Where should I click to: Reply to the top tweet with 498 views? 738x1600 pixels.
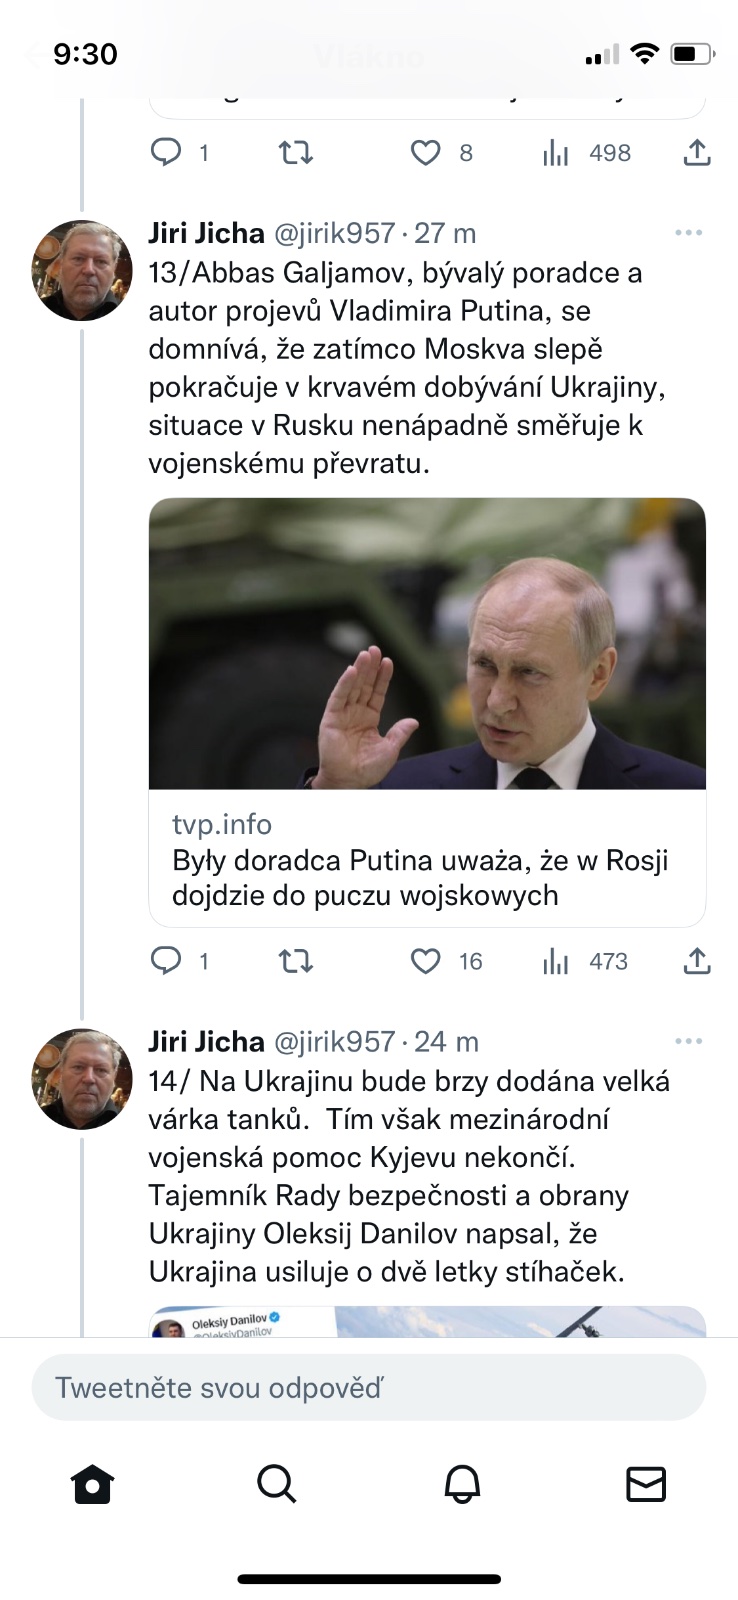coord(166,153)
